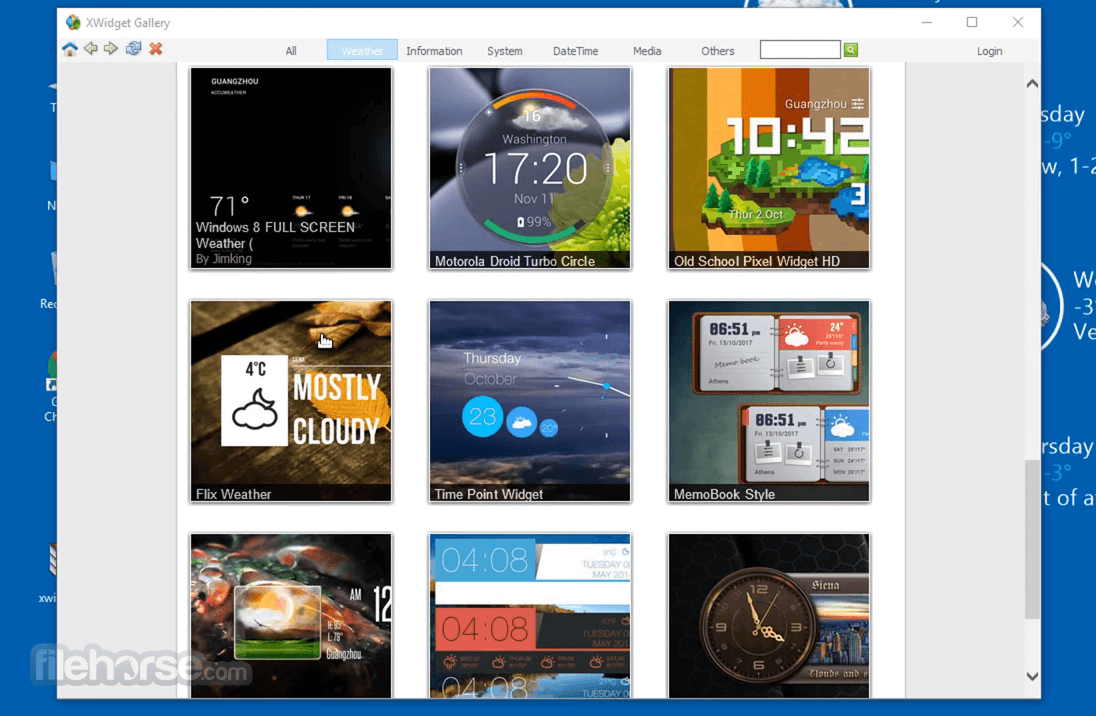Open the DateTime category tab
Screen dimensions: 1096x716
pyautogui.click(x=575, y=51)
